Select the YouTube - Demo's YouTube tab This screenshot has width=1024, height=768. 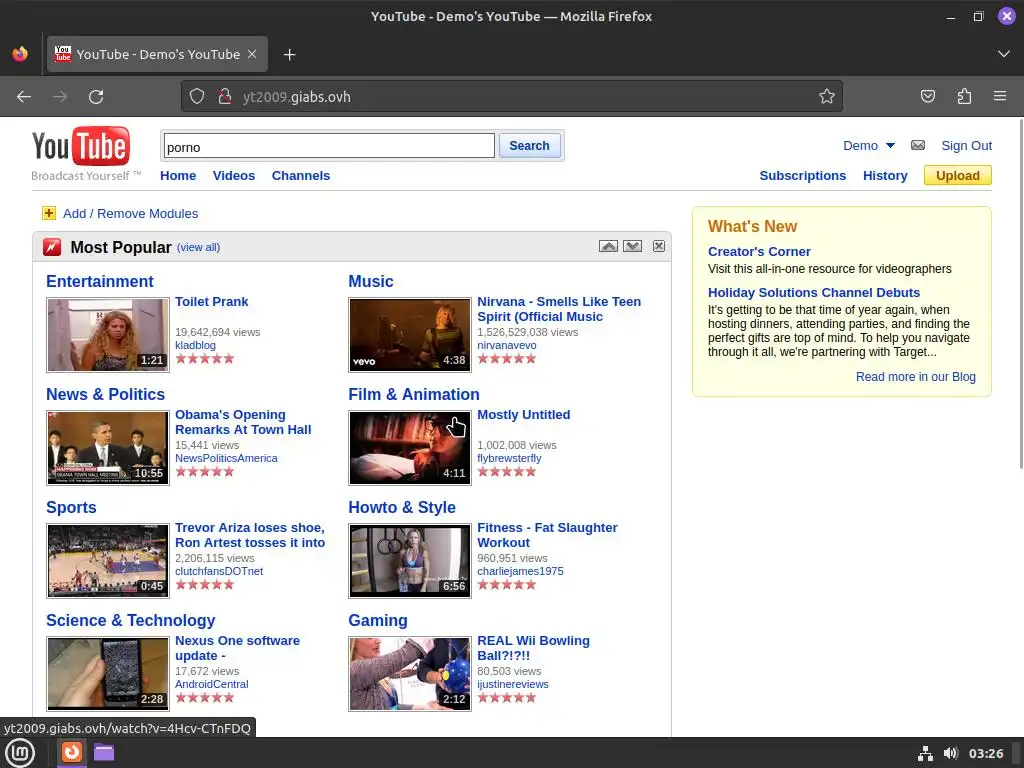[x=157, y=54]
